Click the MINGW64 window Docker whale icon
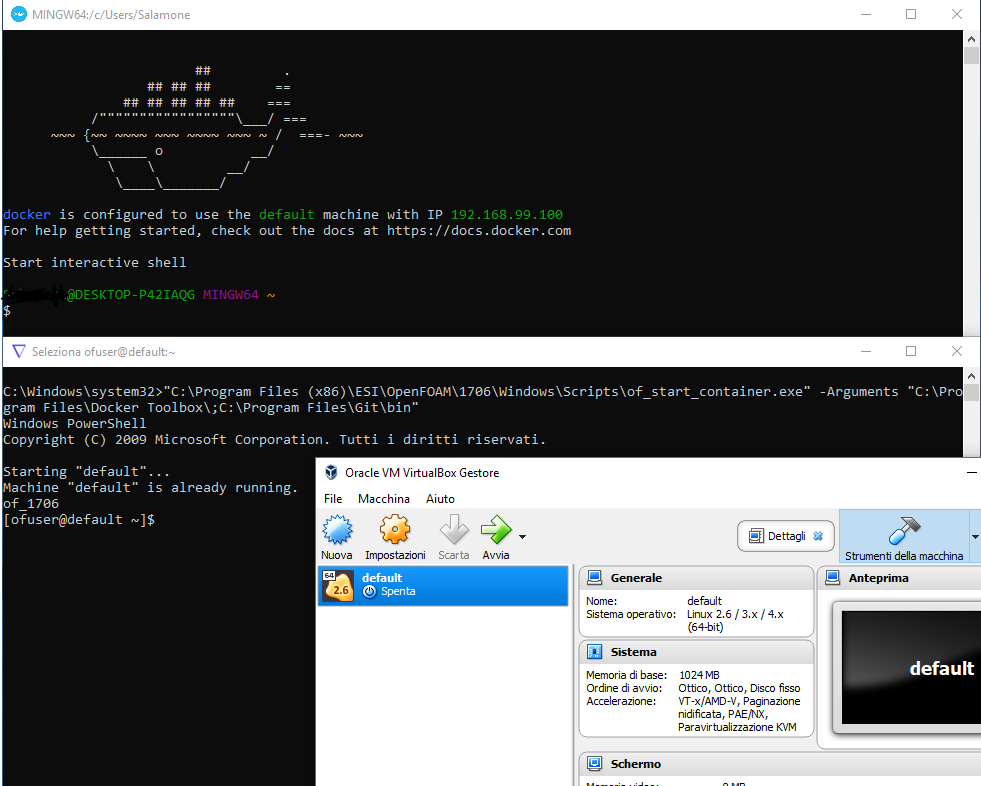 point(19,14)
